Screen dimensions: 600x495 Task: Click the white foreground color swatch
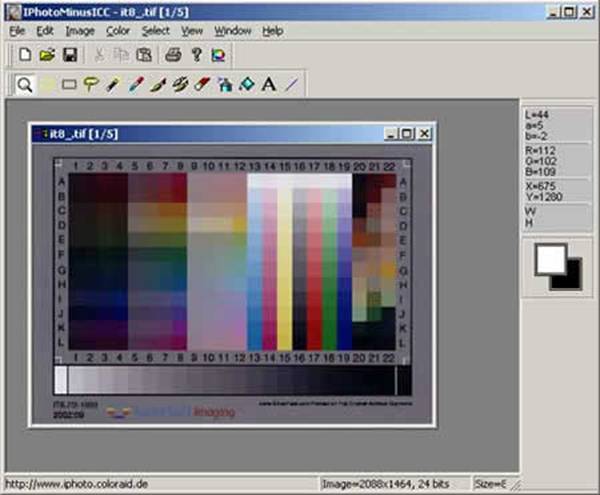(549, 260)
